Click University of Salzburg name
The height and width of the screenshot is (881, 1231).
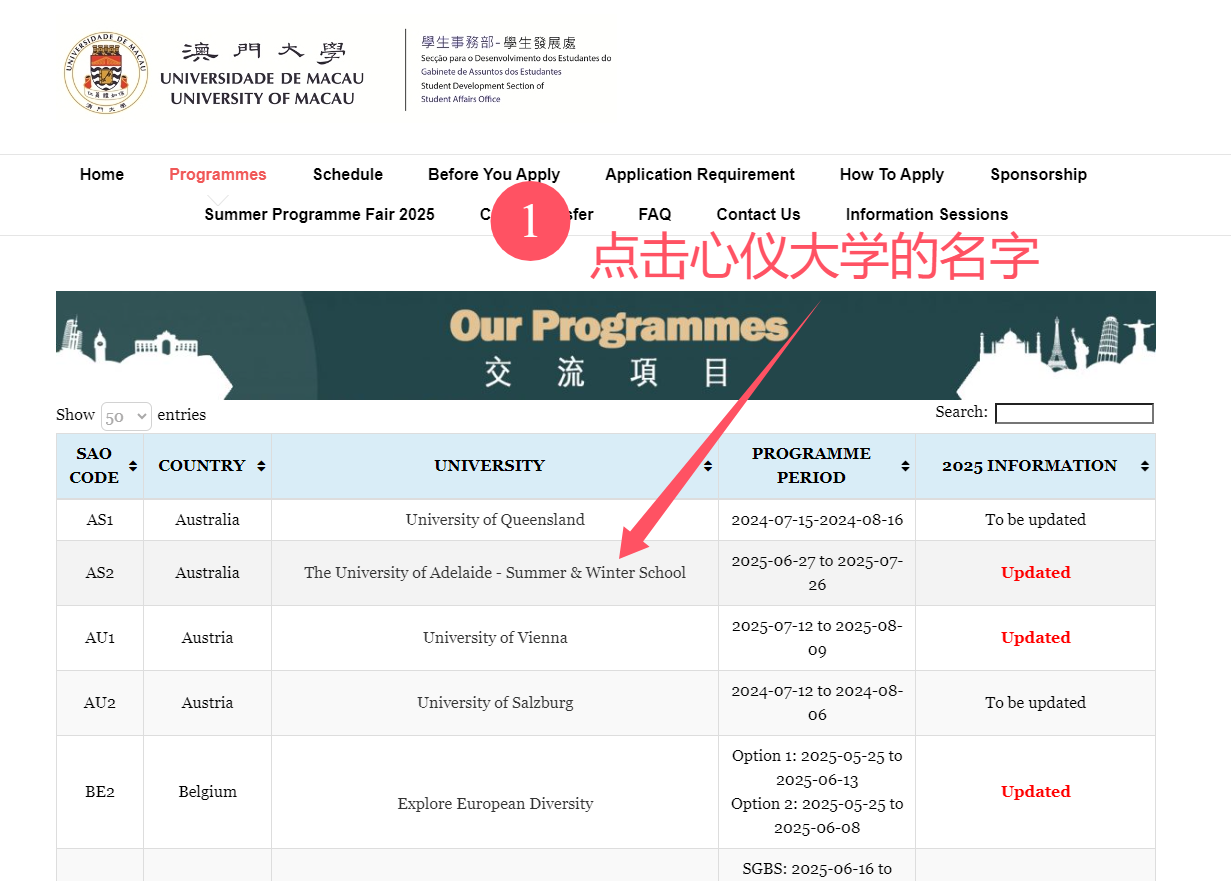tap(495, 703)
